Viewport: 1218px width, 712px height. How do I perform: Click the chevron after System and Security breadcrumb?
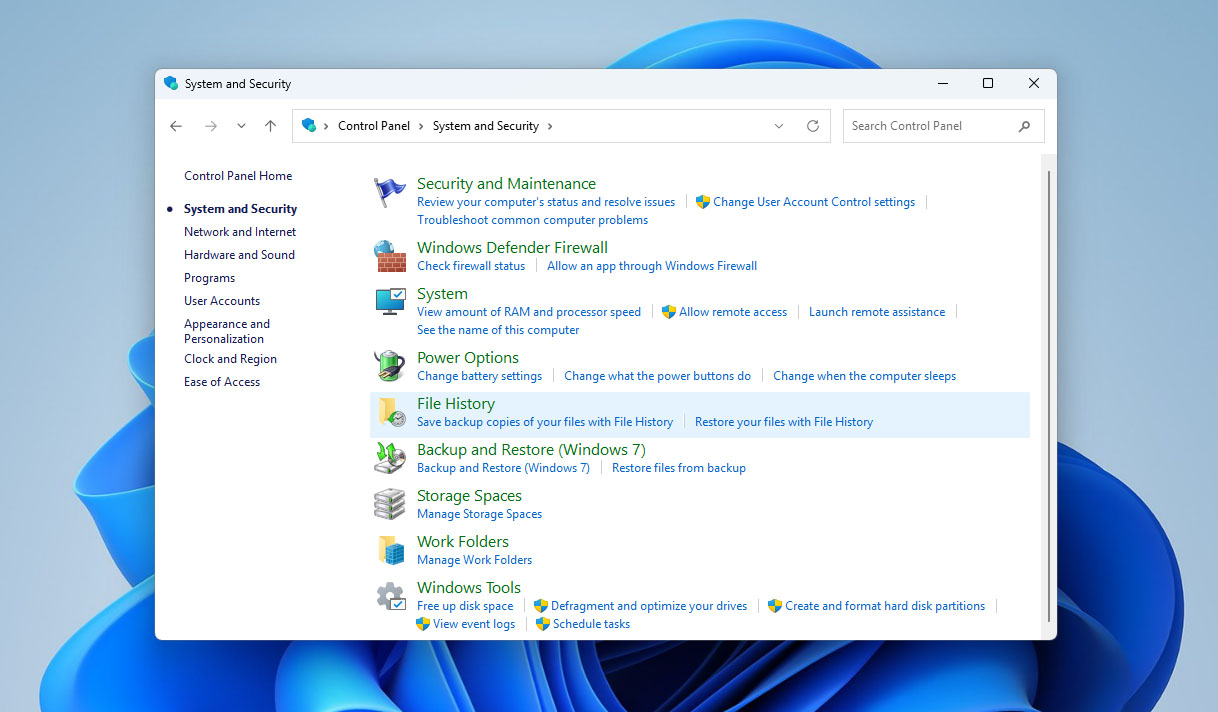point(548,125)
